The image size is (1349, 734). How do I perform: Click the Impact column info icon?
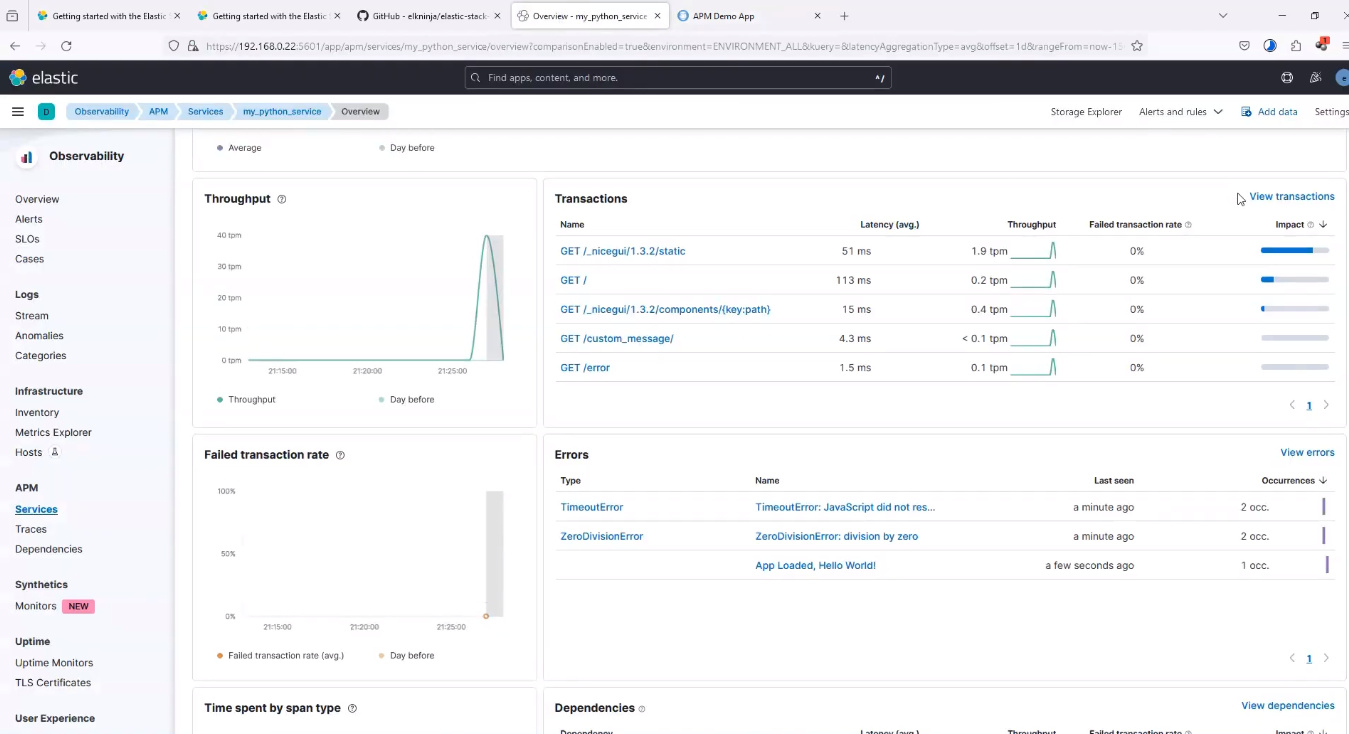coord(1311,225)
